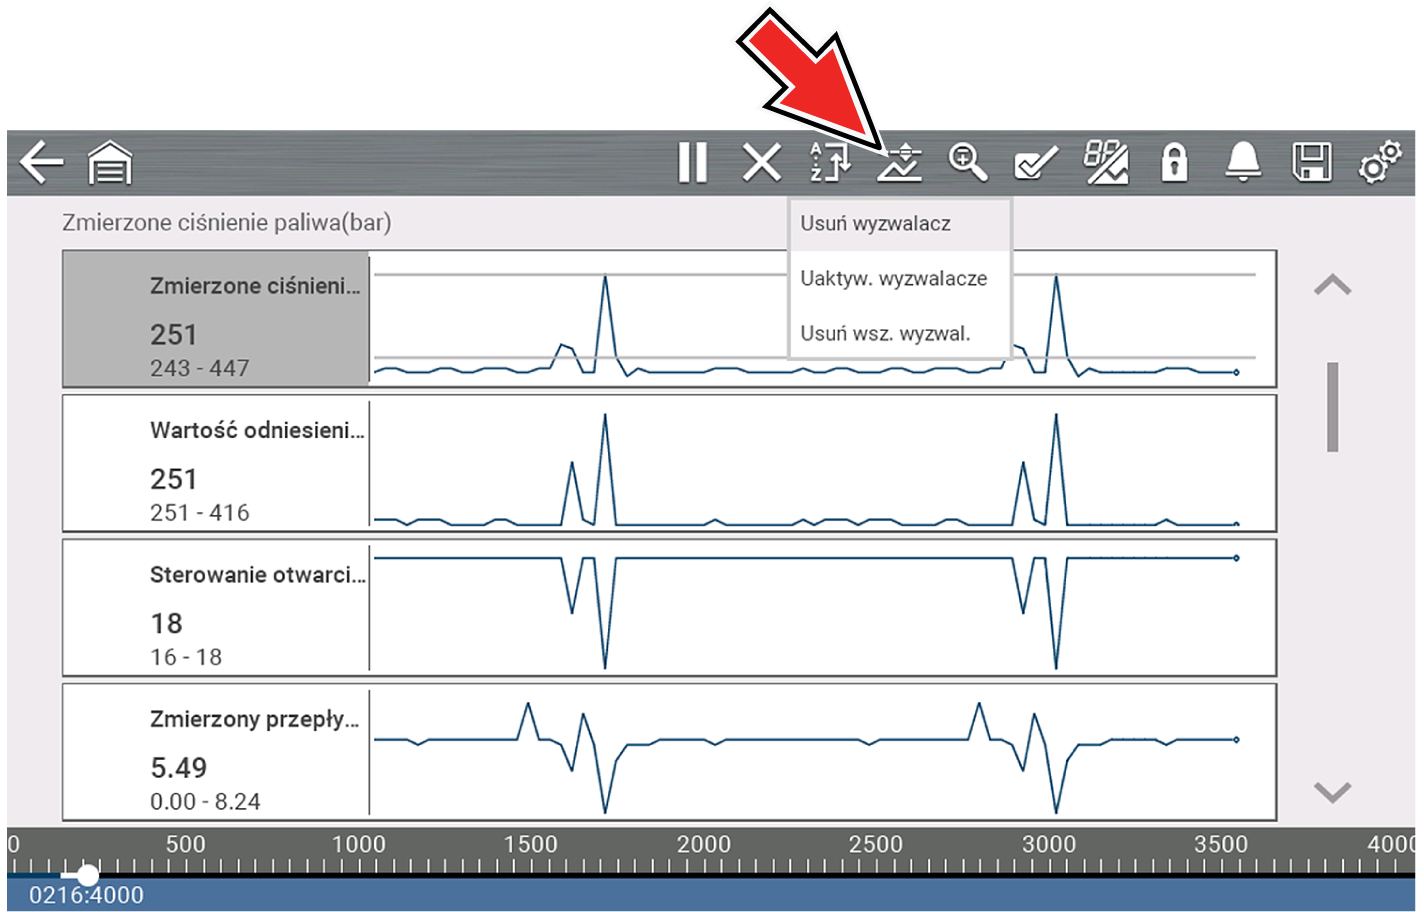Open the A-Z sort icon
Viewport: 1424px width, 912px height.
click(x=830, y=162)
